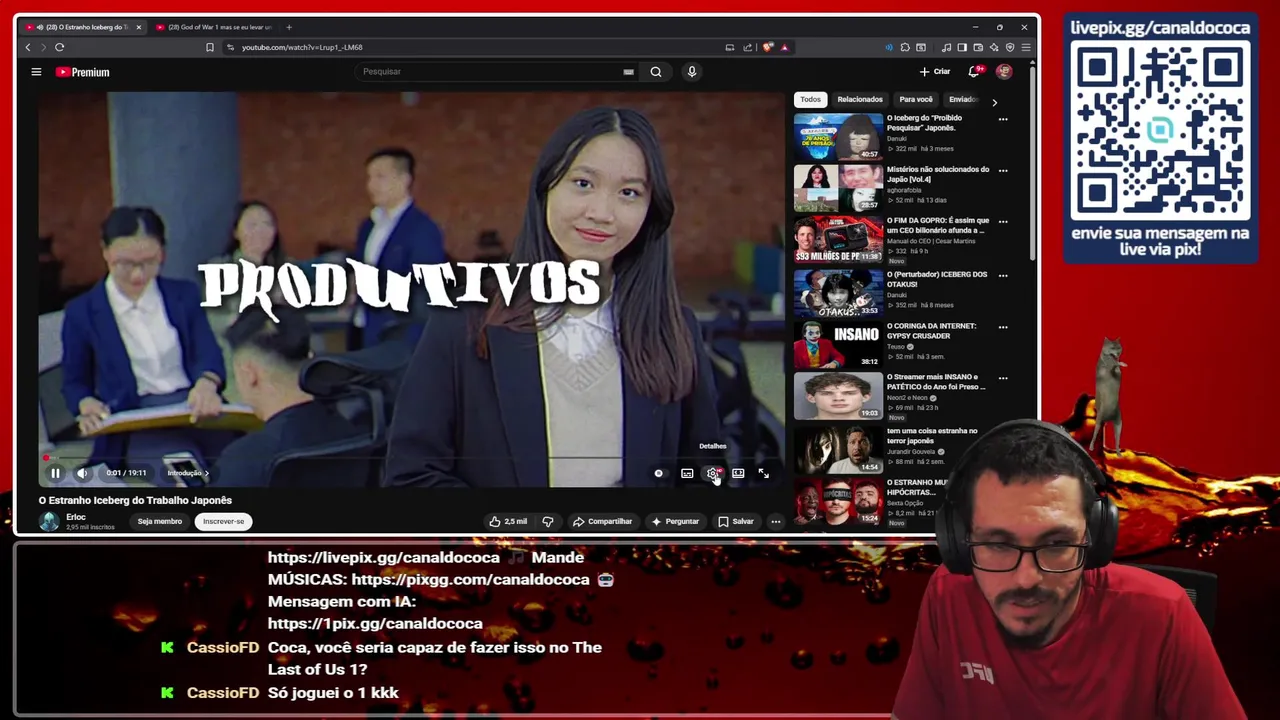The width and height of the screenshot is (1280, 720).
Task: Go back in the browser
Action: 28,47
